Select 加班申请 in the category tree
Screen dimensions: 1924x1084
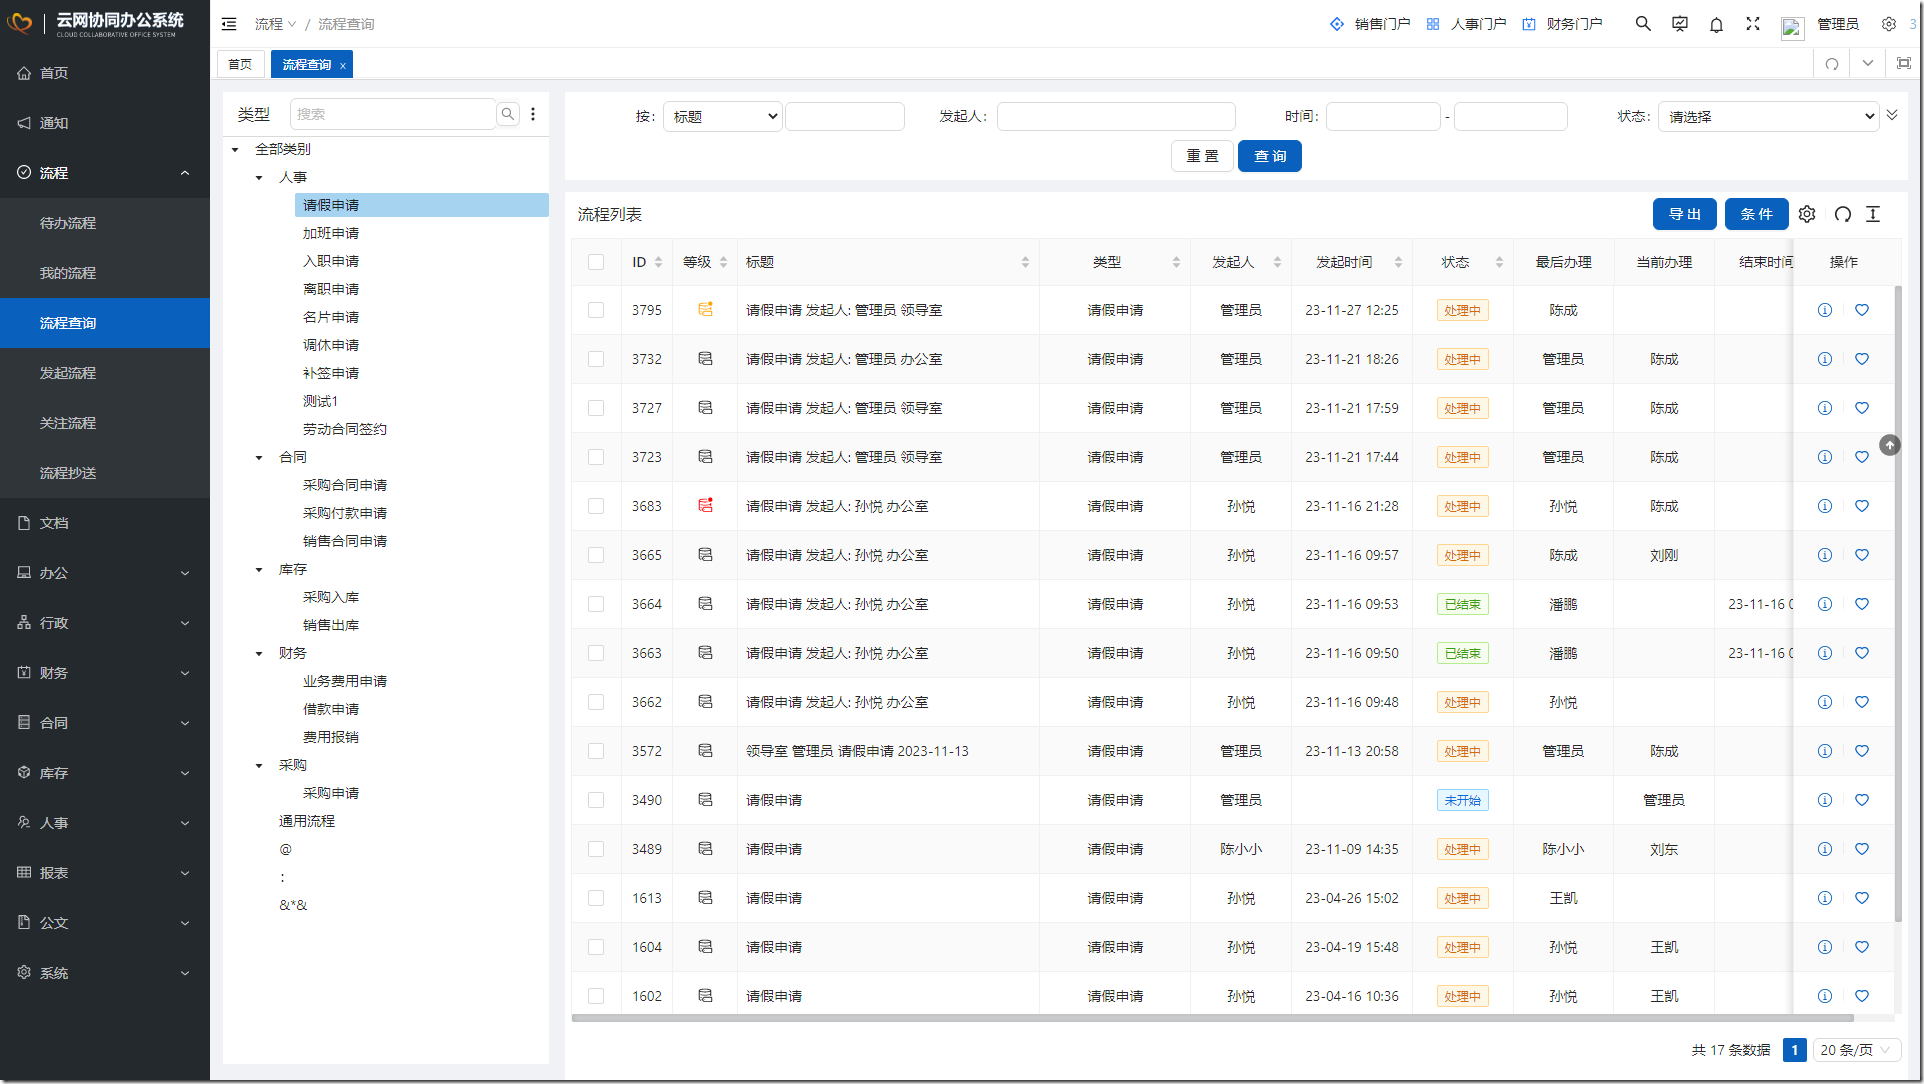point(331,233)
